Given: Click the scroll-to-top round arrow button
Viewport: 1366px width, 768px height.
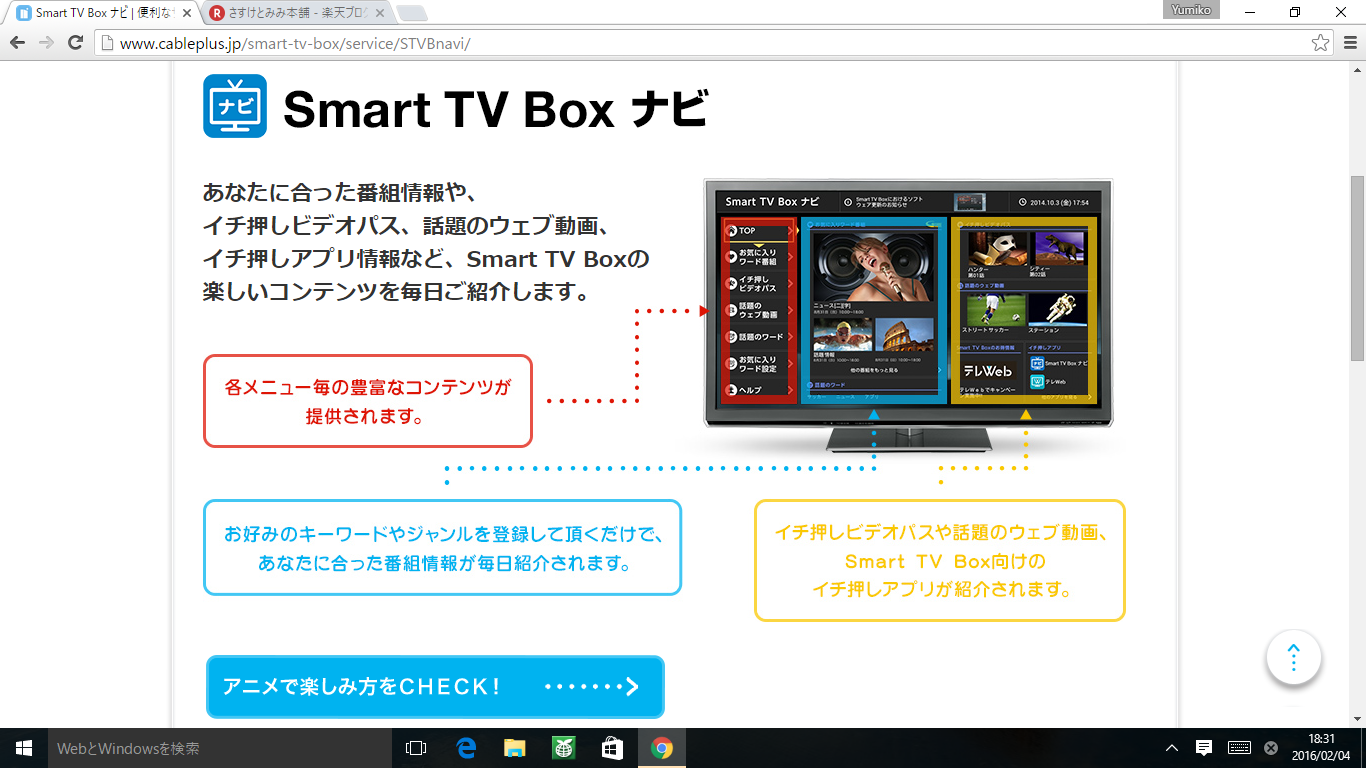Looking at the screenshot, I should (1294, 658).
